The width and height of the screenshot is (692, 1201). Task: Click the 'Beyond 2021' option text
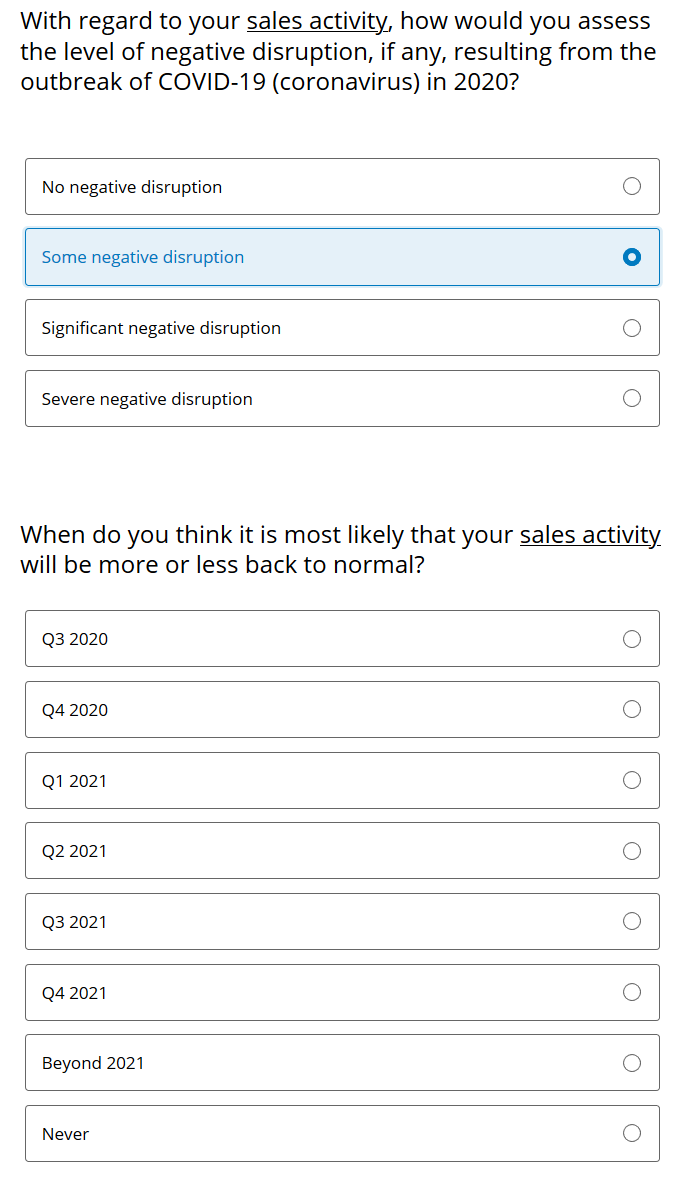tap(93, 1063)
